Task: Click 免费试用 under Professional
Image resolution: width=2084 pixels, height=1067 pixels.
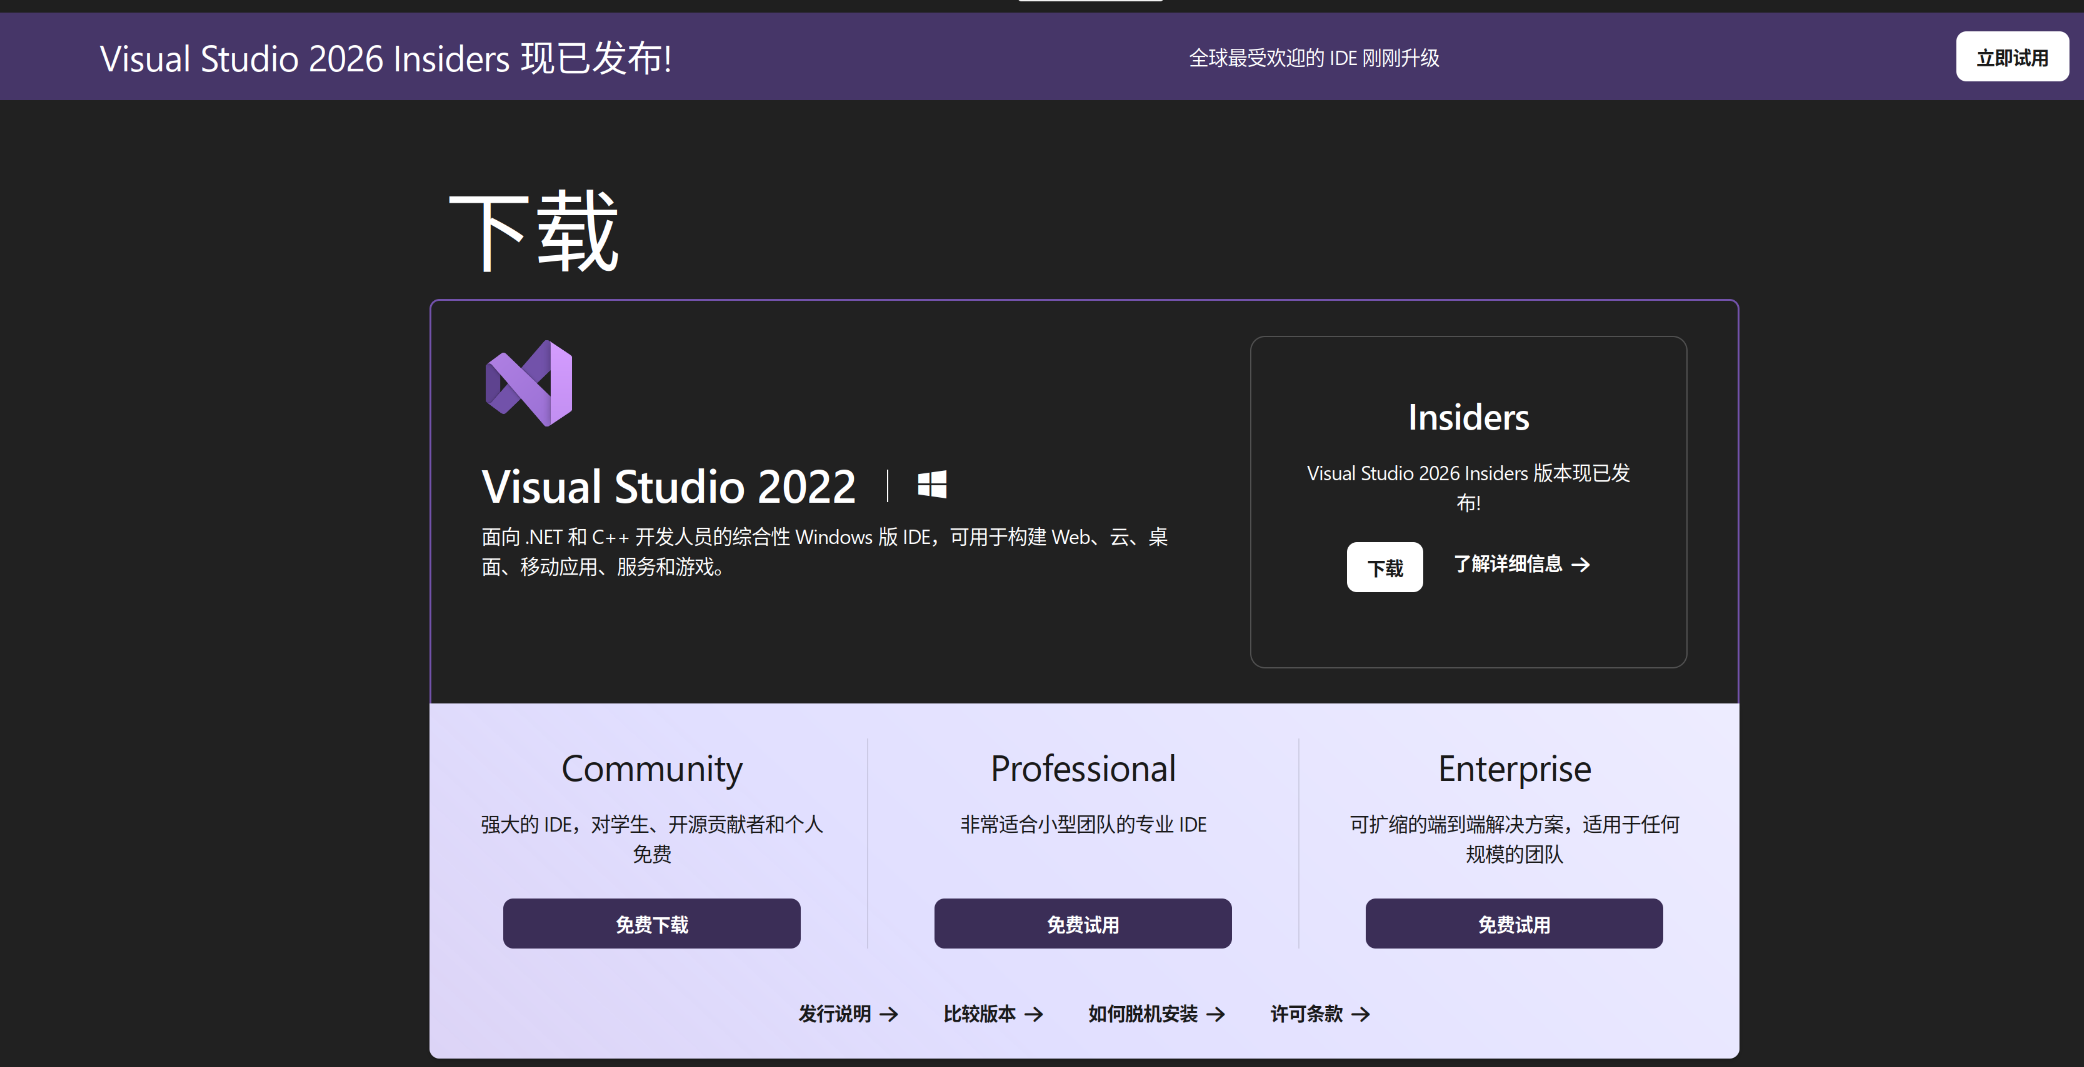Action: [x=1083, y=924]
